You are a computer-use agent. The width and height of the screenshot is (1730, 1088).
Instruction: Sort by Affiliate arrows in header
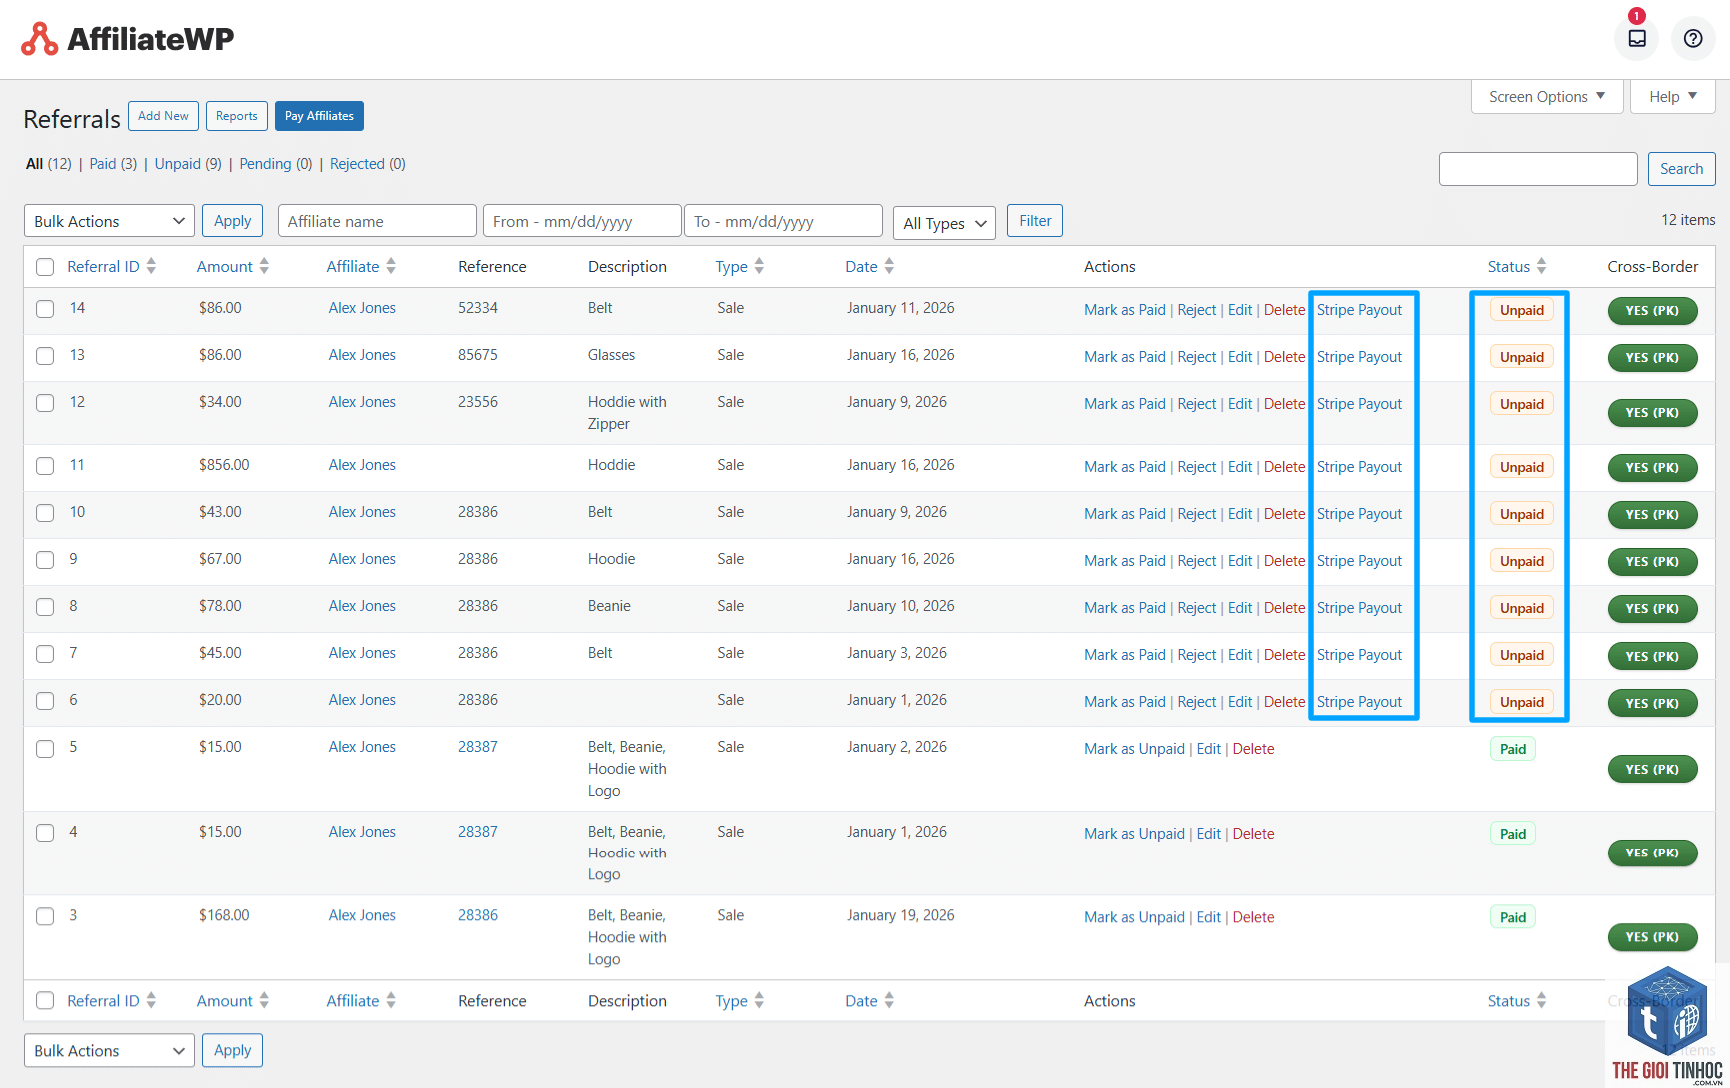[391, 266]
